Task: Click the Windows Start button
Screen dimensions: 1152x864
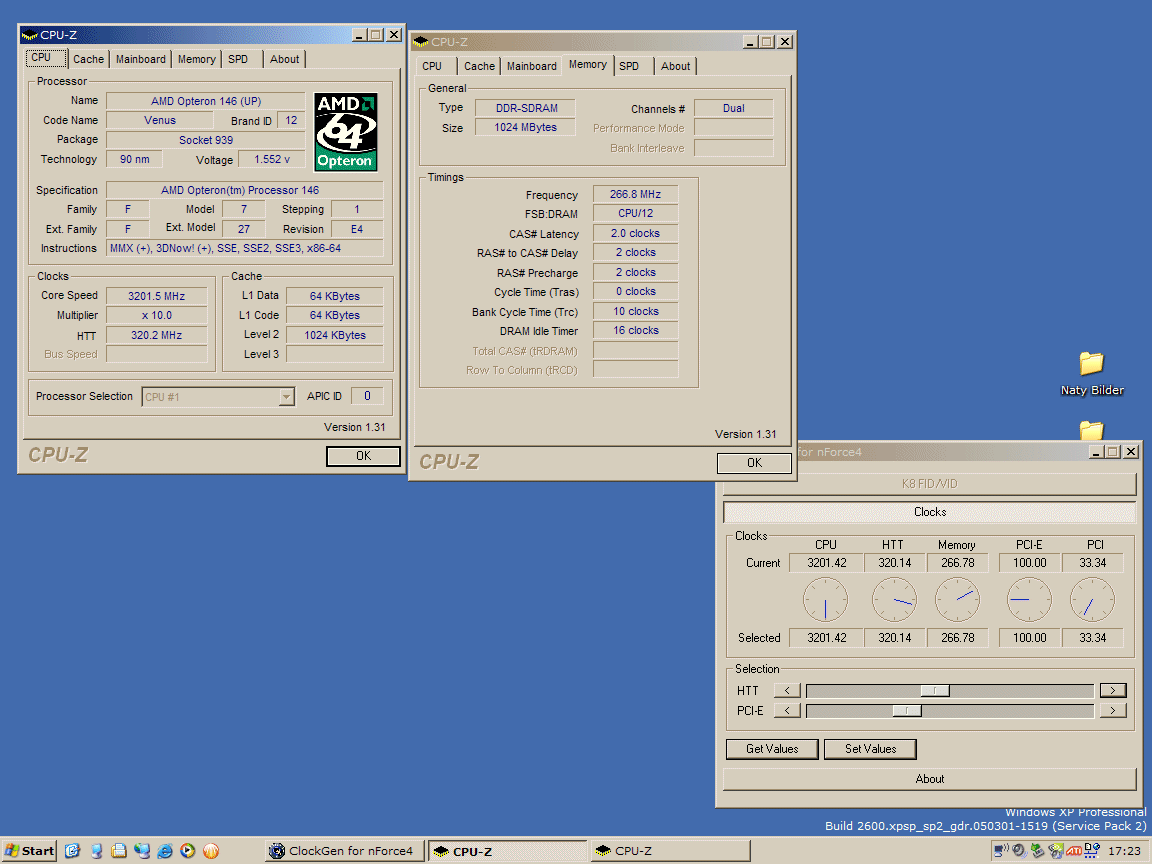Action: (29, 851)
